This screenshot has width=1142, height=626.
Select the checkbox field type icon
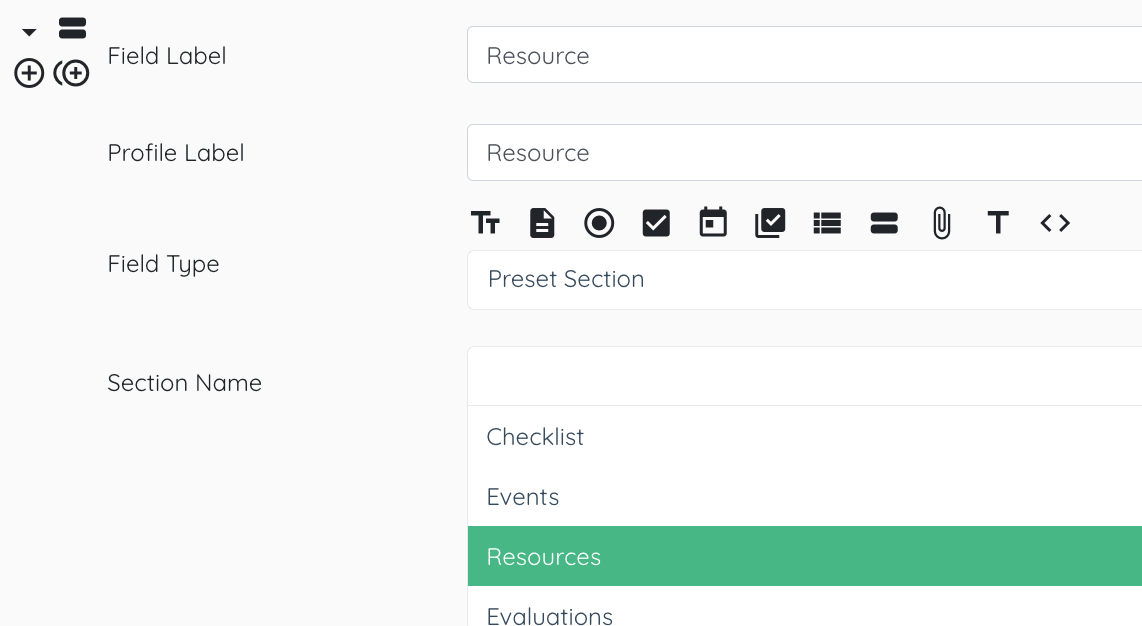click(656, 223)
